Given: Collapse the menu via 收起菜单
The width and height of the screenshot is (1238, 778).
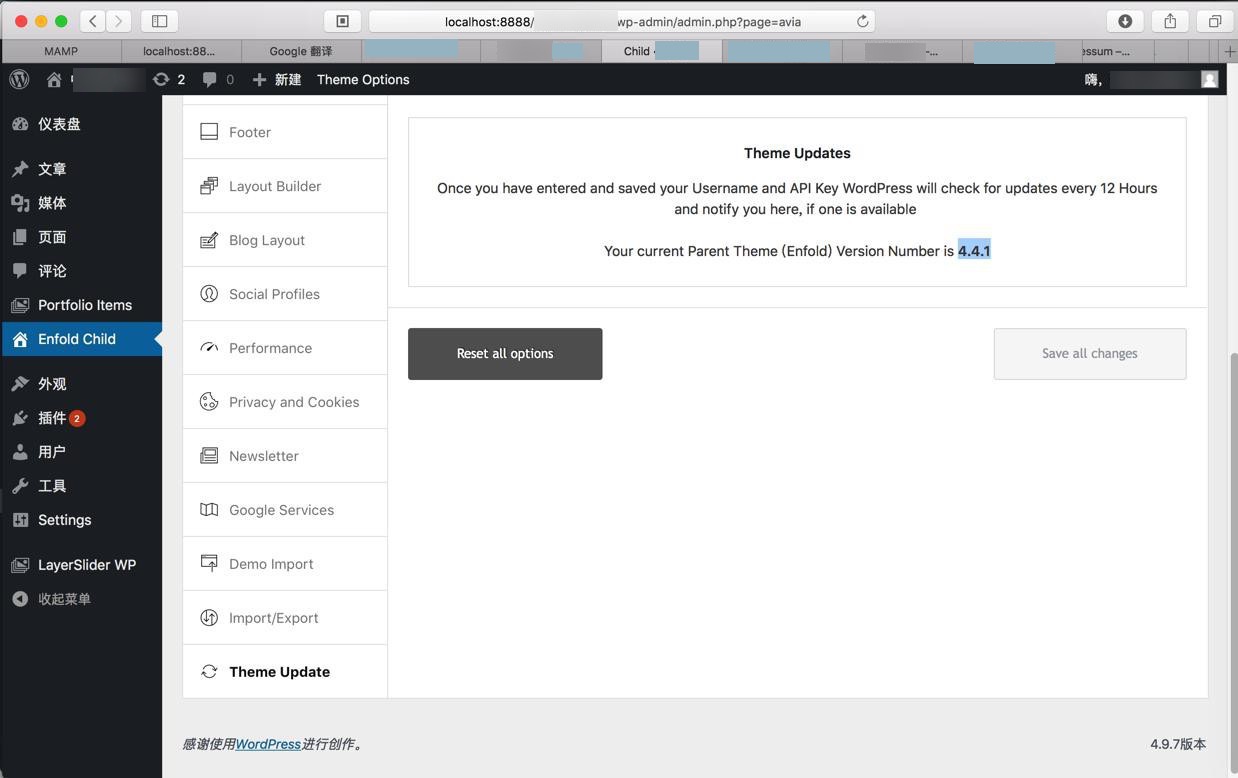Looking at the screenshot, I should 81,599.
